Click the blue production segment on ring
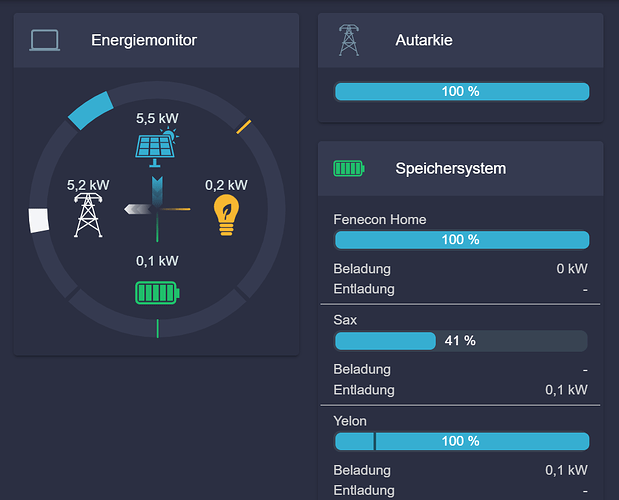619x500 pixels. pos(91,110)
